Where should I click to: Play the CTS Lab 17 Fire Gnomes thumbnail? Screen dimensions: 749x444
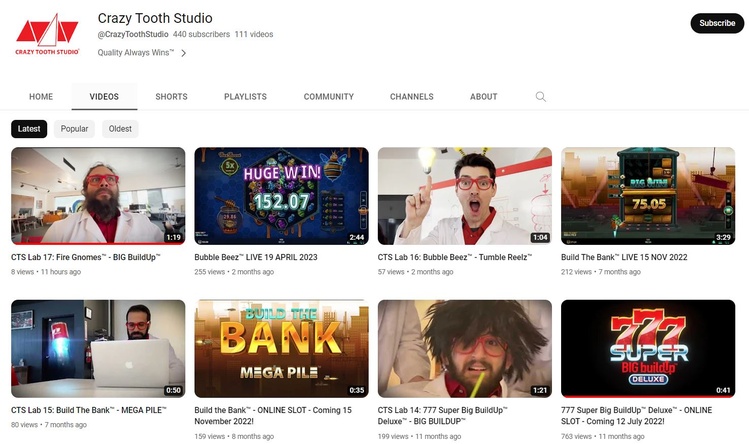(98, 196)
